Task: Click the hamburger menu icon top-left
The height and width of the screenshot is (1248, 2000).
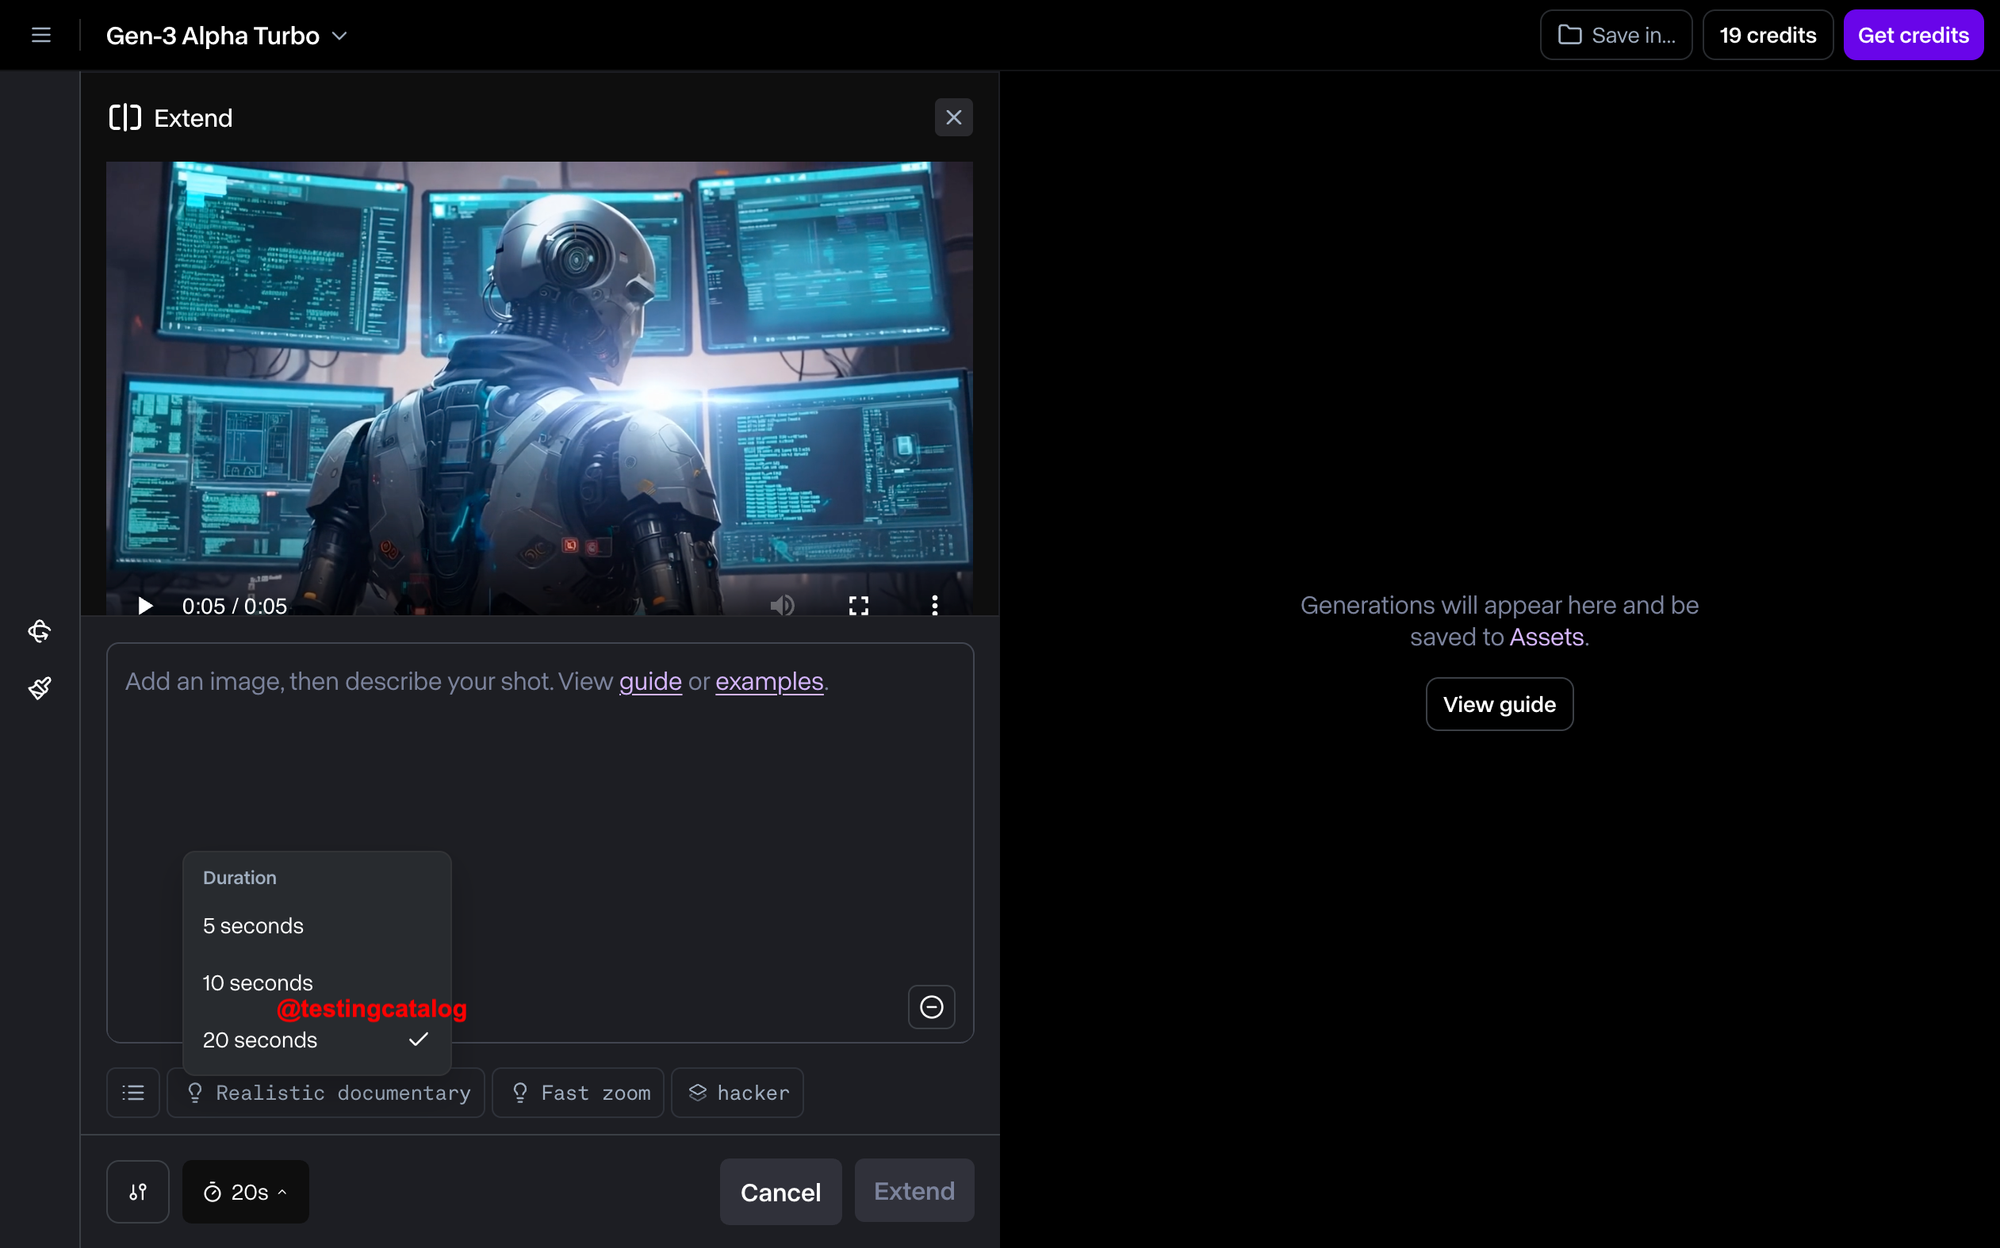Action: 42,35
